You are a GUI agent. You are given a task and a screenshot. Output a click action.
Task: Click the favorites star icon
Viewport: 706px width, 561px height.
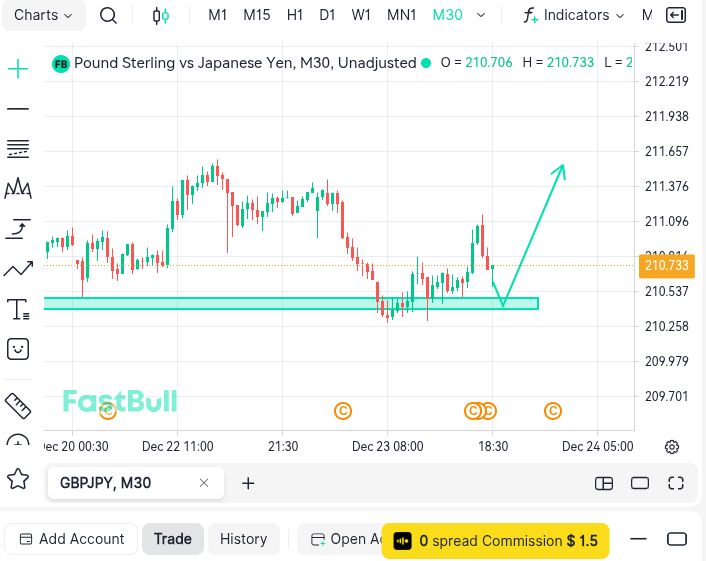point(18,479)
